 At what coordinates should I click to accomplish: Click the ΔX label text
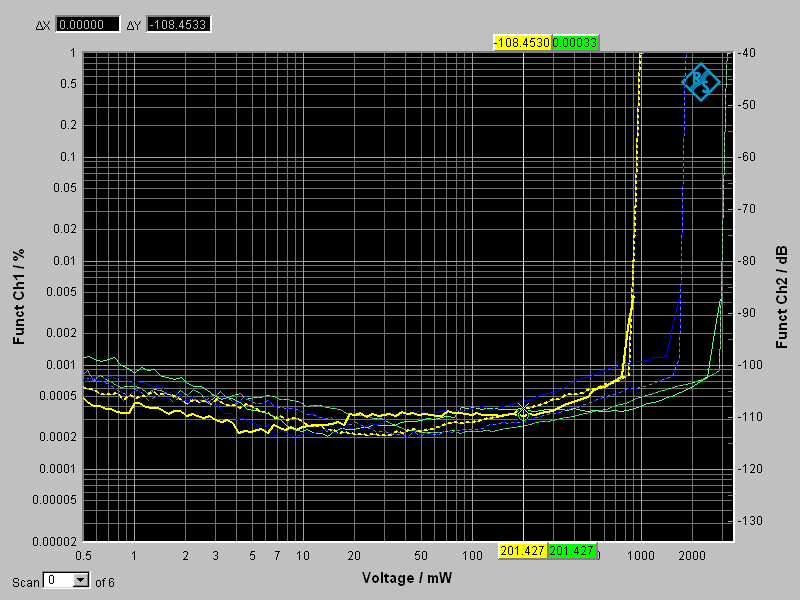42,24
